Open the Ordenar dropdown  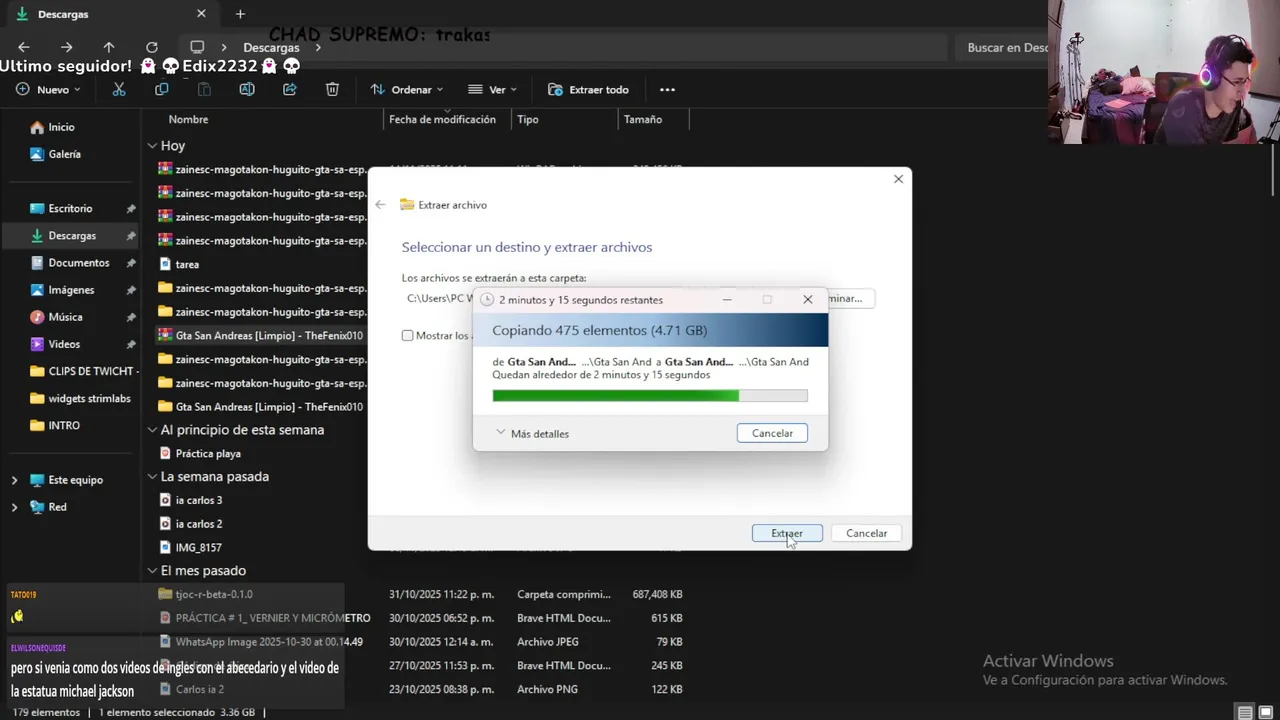point(406,89)
